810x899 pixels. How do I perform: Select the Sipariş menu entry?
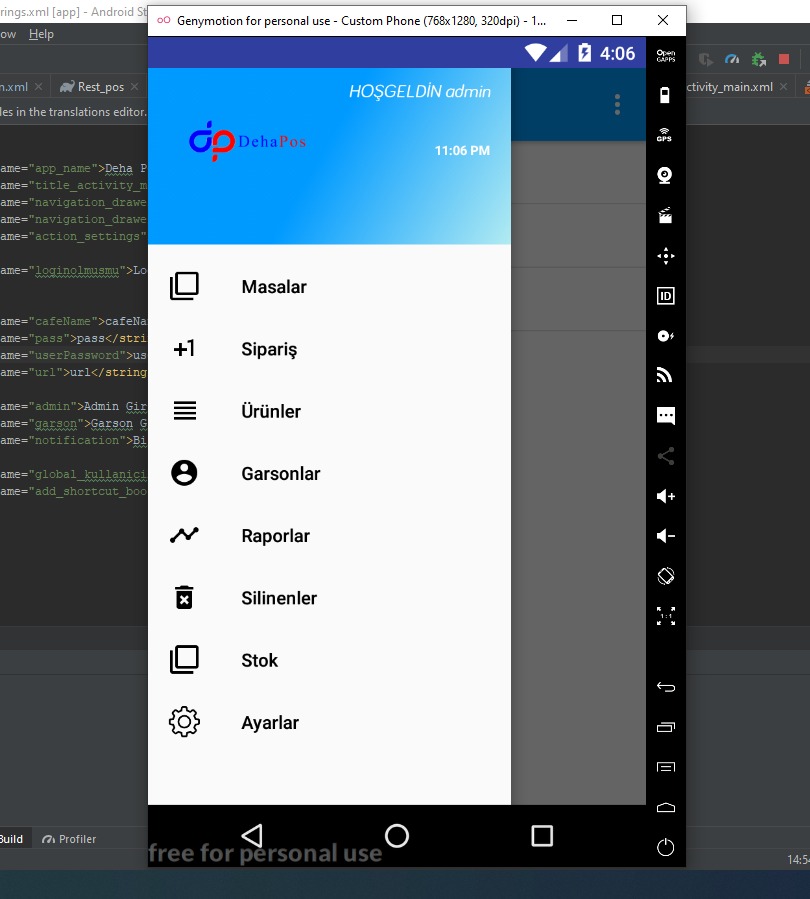pos(269,350)
